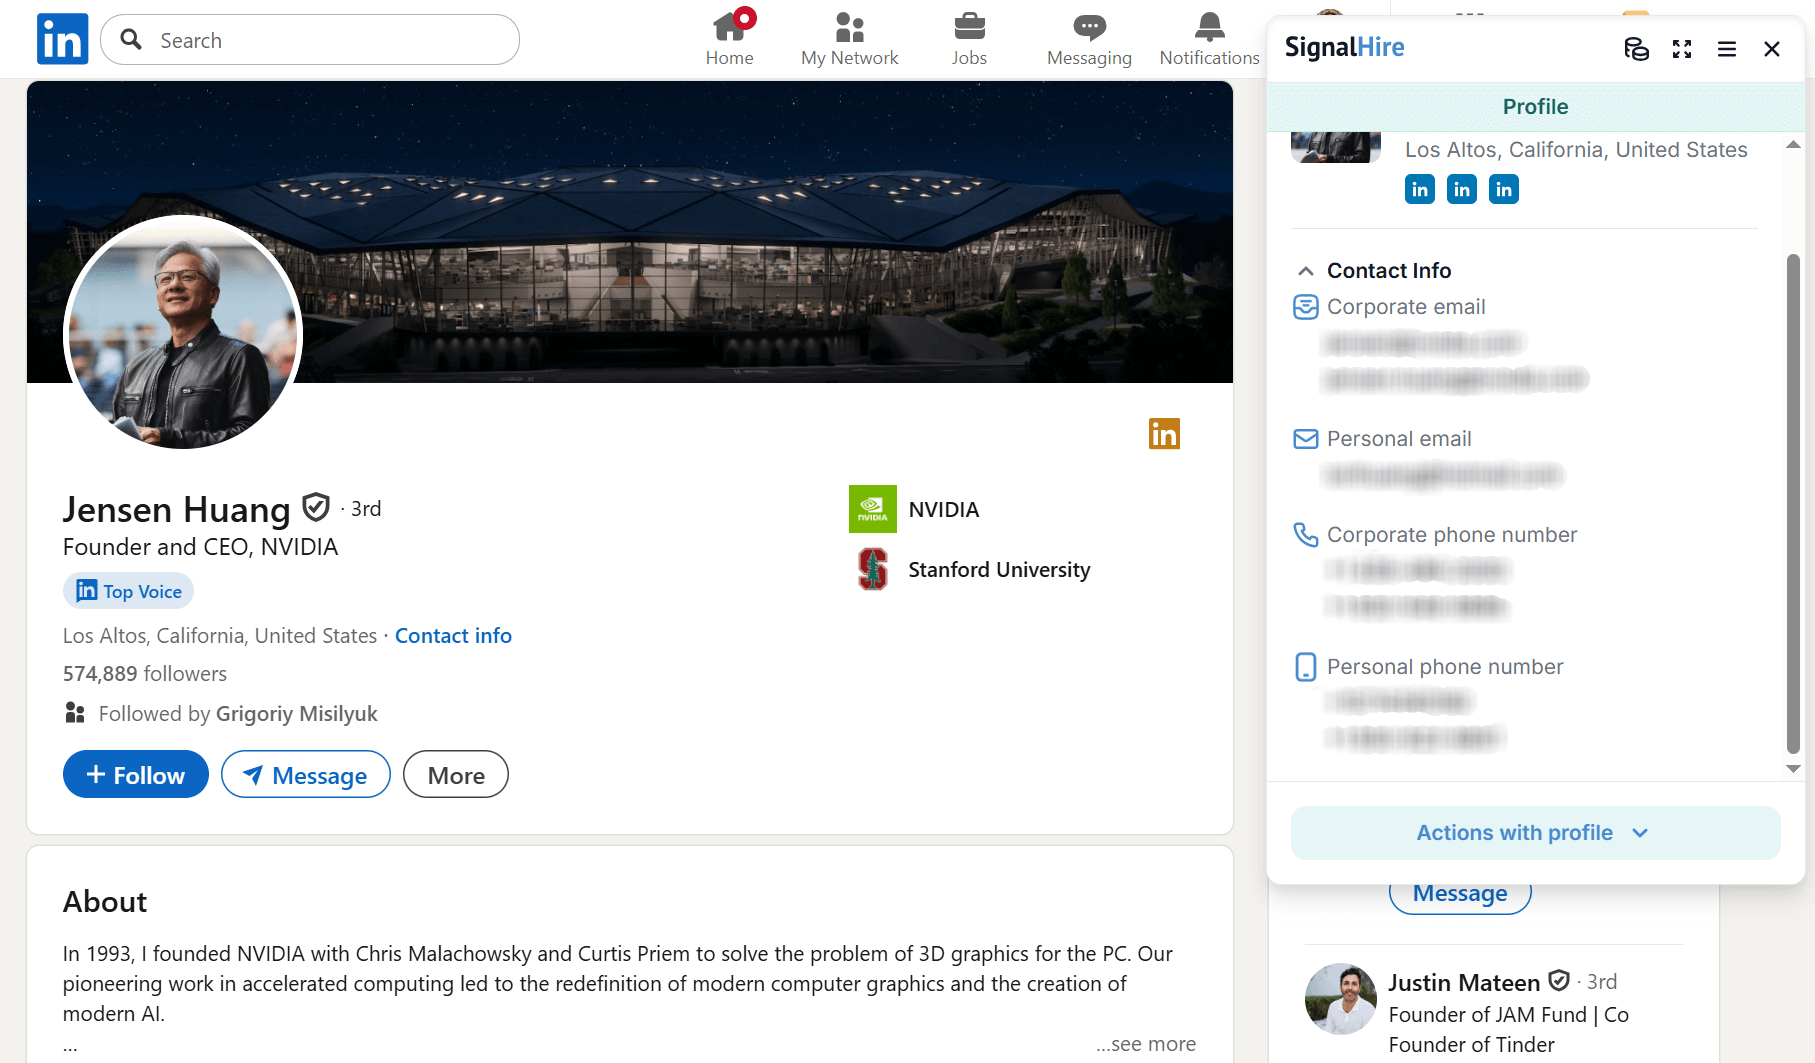Open Actions with profile dropdown

tap(1535, 833)
